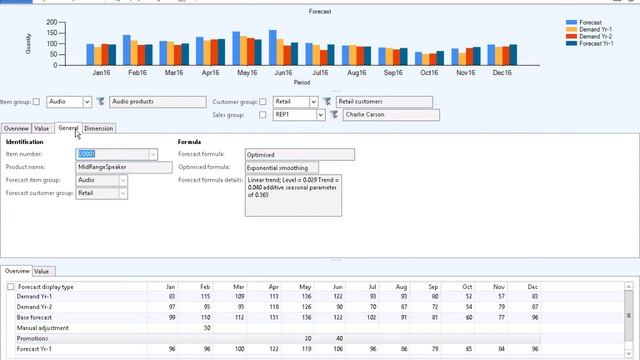Screen dimensions: 640x360
Task: Open the Dimension tab
Action: [x=99, y=128]
